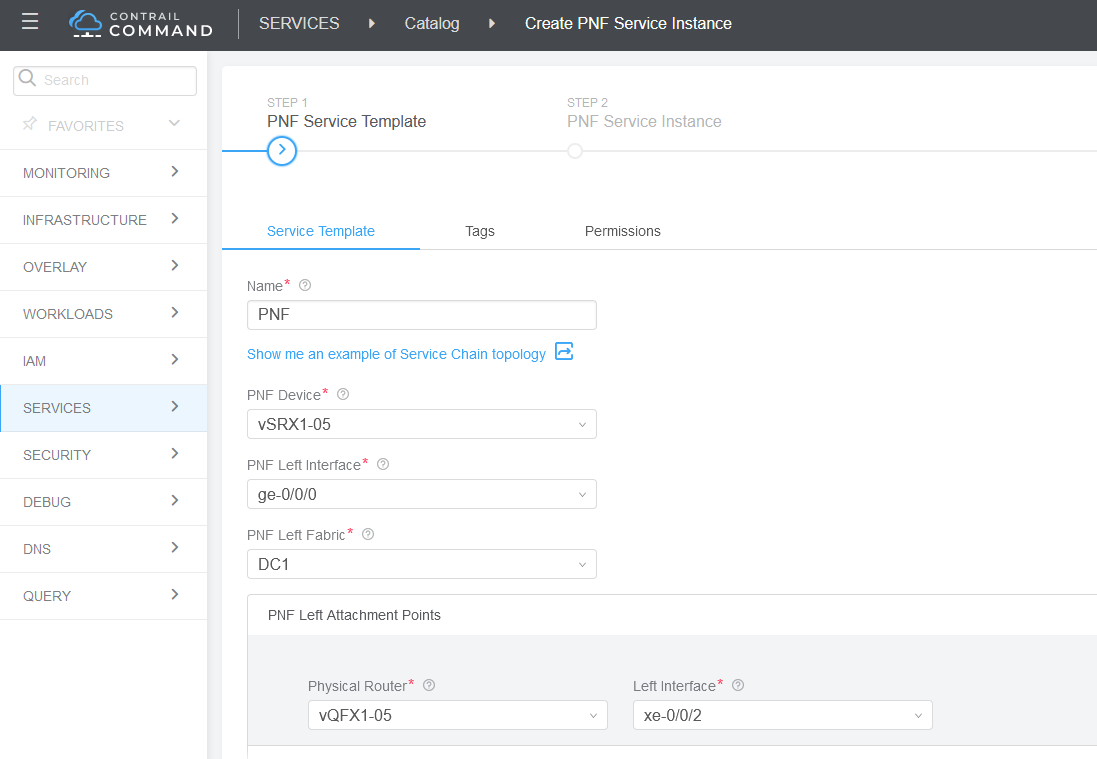Image resolution: width=1097 pixels, height=759 pixels.
Task: Open the PNF Left Fabric DC1 dropdown
Action: pyautogui.click(x=421, y=564)
